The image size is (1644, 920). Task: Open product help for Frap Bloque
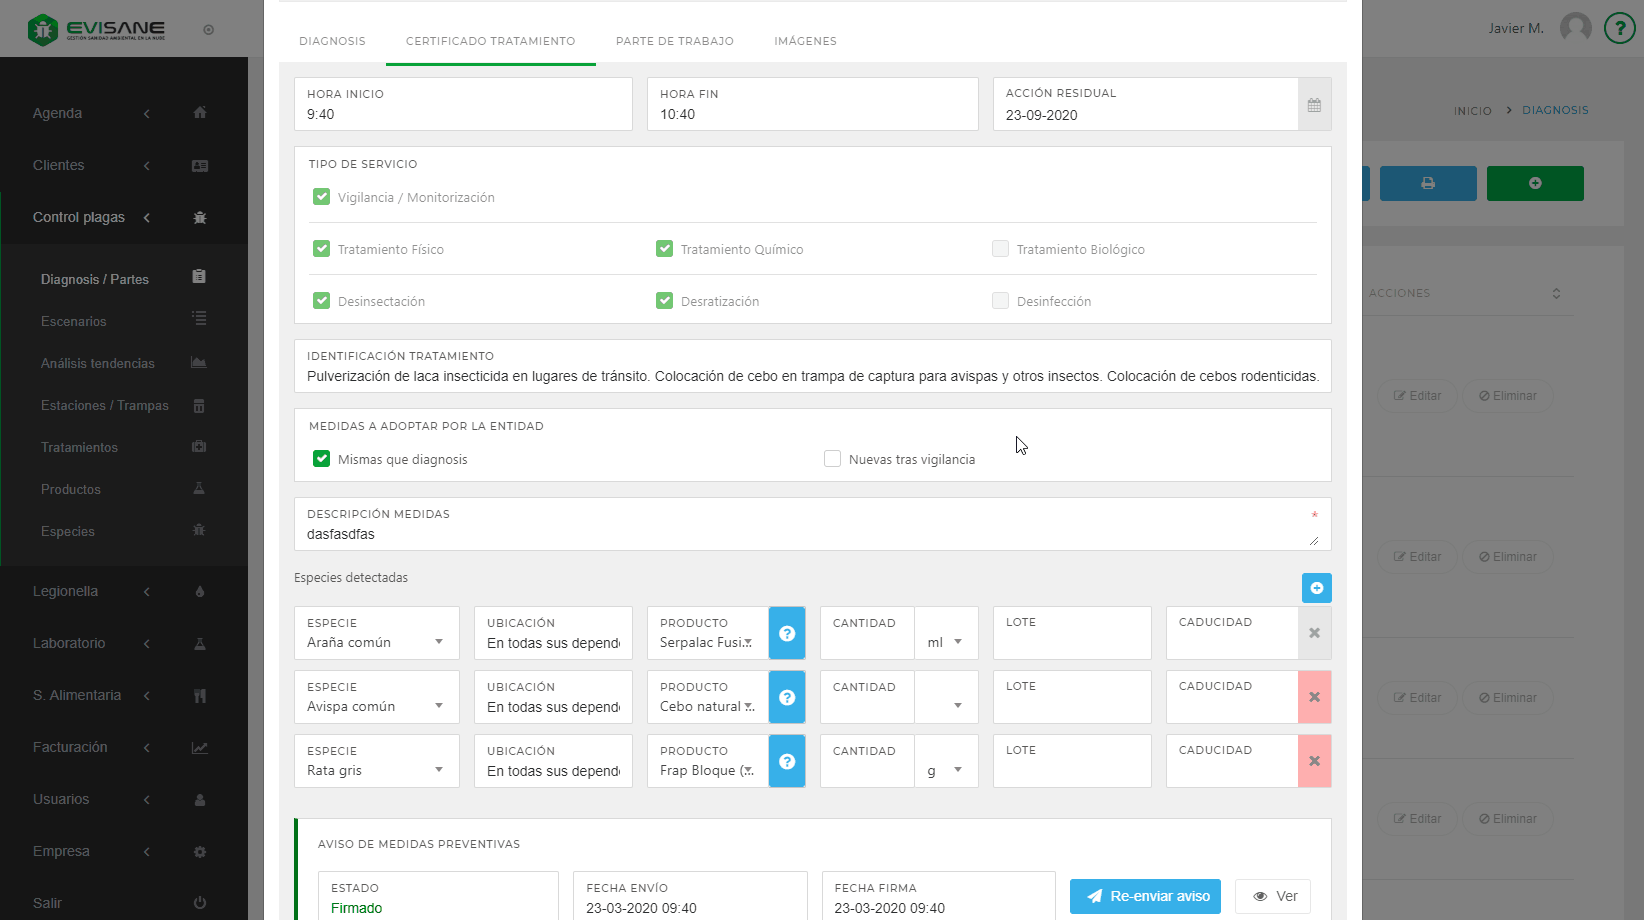[x=787, y=761]
